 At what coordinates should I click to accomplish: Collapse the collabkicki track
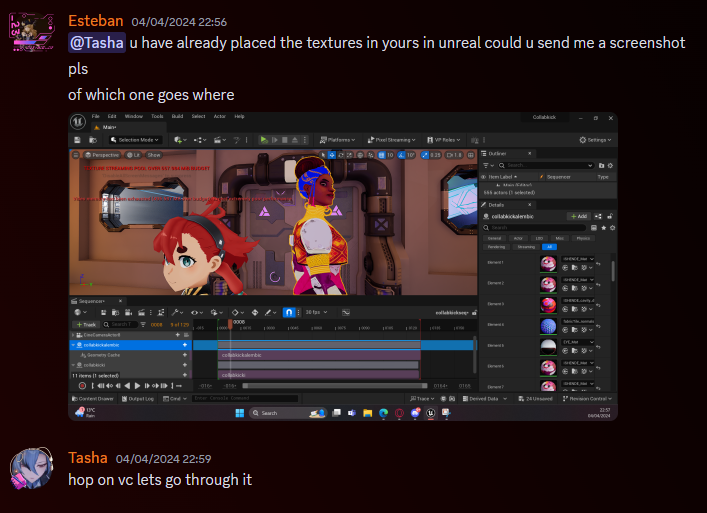pos(73,365)
